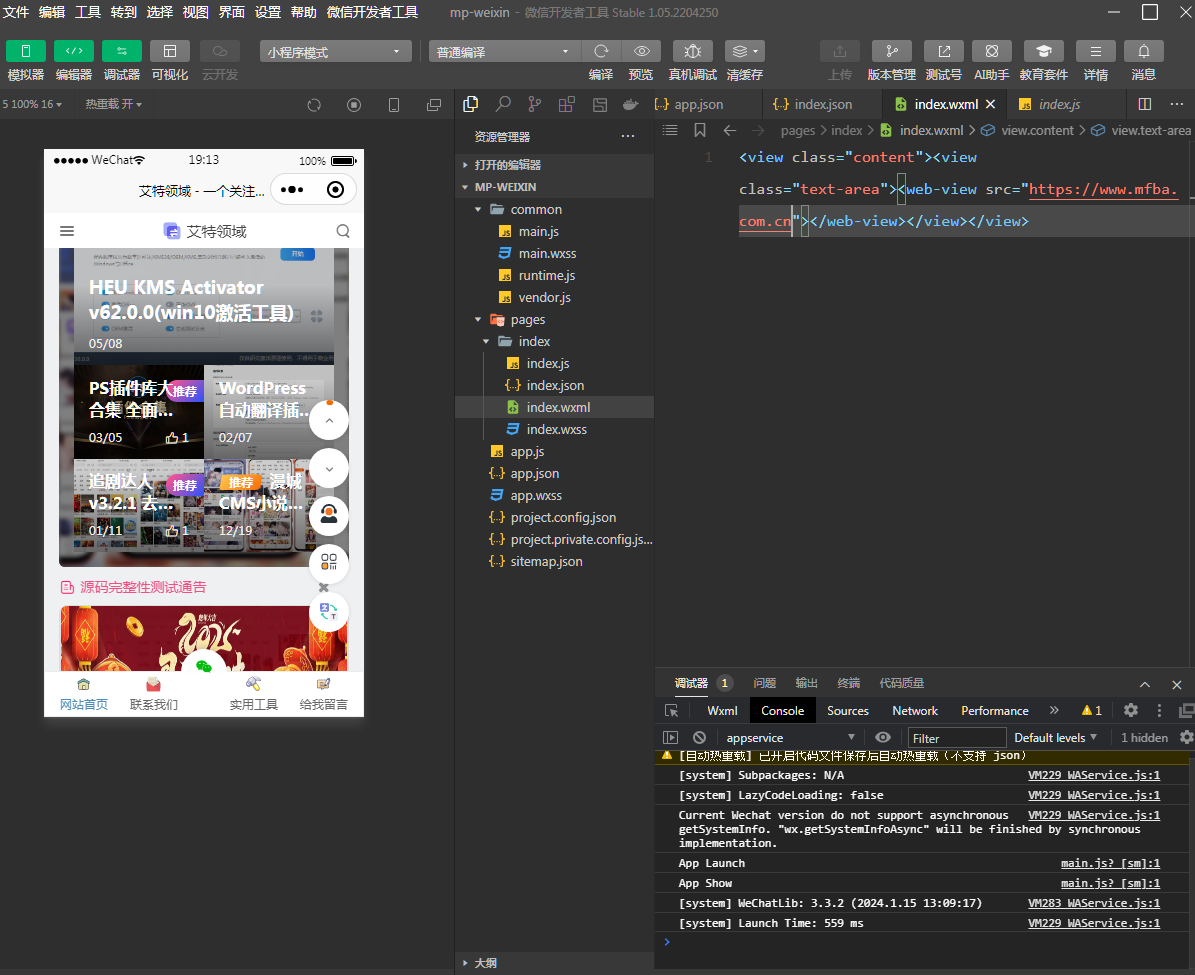The width and height of the screenshot is (1195, 975).
Task: Open the test account icon
Action: coord(944,51)
